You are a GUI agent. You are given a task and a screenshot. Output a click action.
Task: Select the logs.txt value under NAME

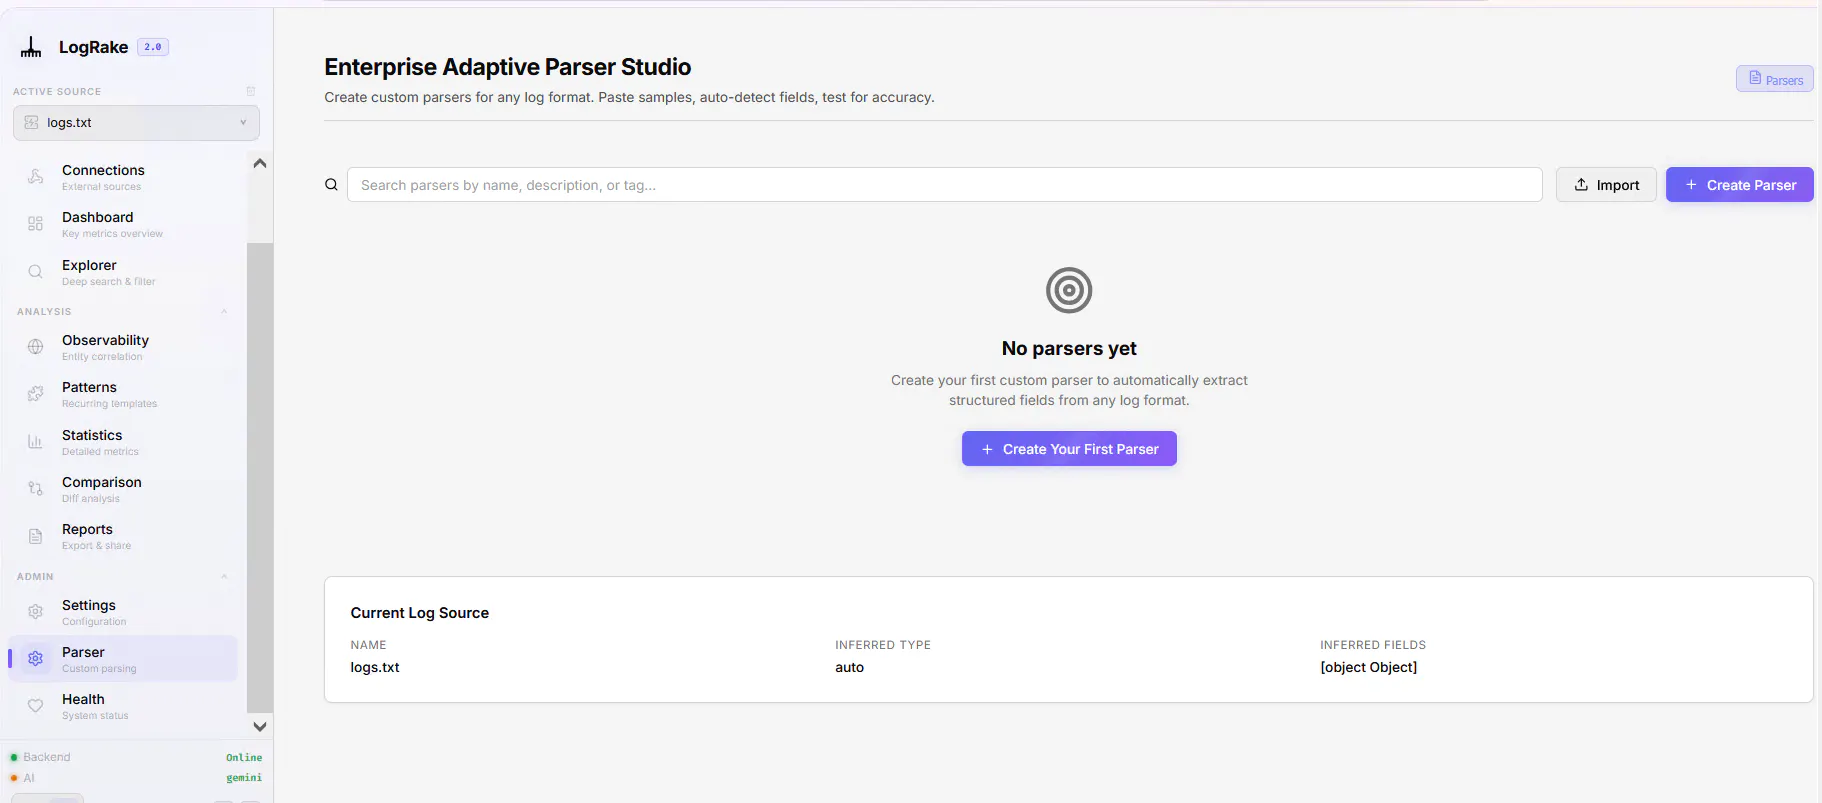pyautogui.click(x=375, y=667)
